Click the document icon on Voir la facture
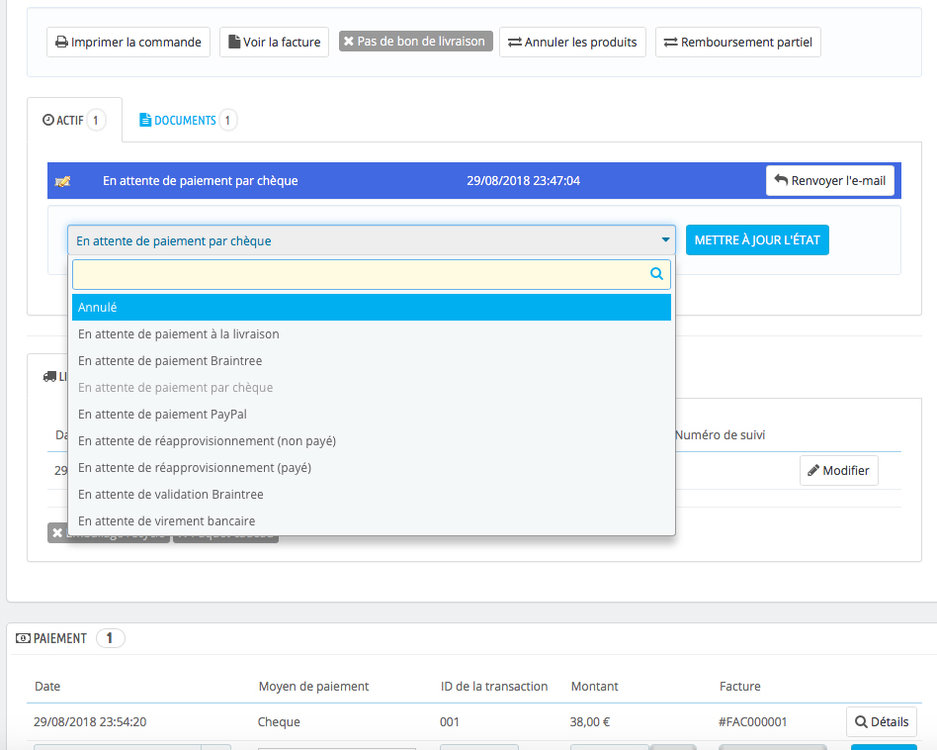This screenshot has width=937, height=750. tap(234, 42)
